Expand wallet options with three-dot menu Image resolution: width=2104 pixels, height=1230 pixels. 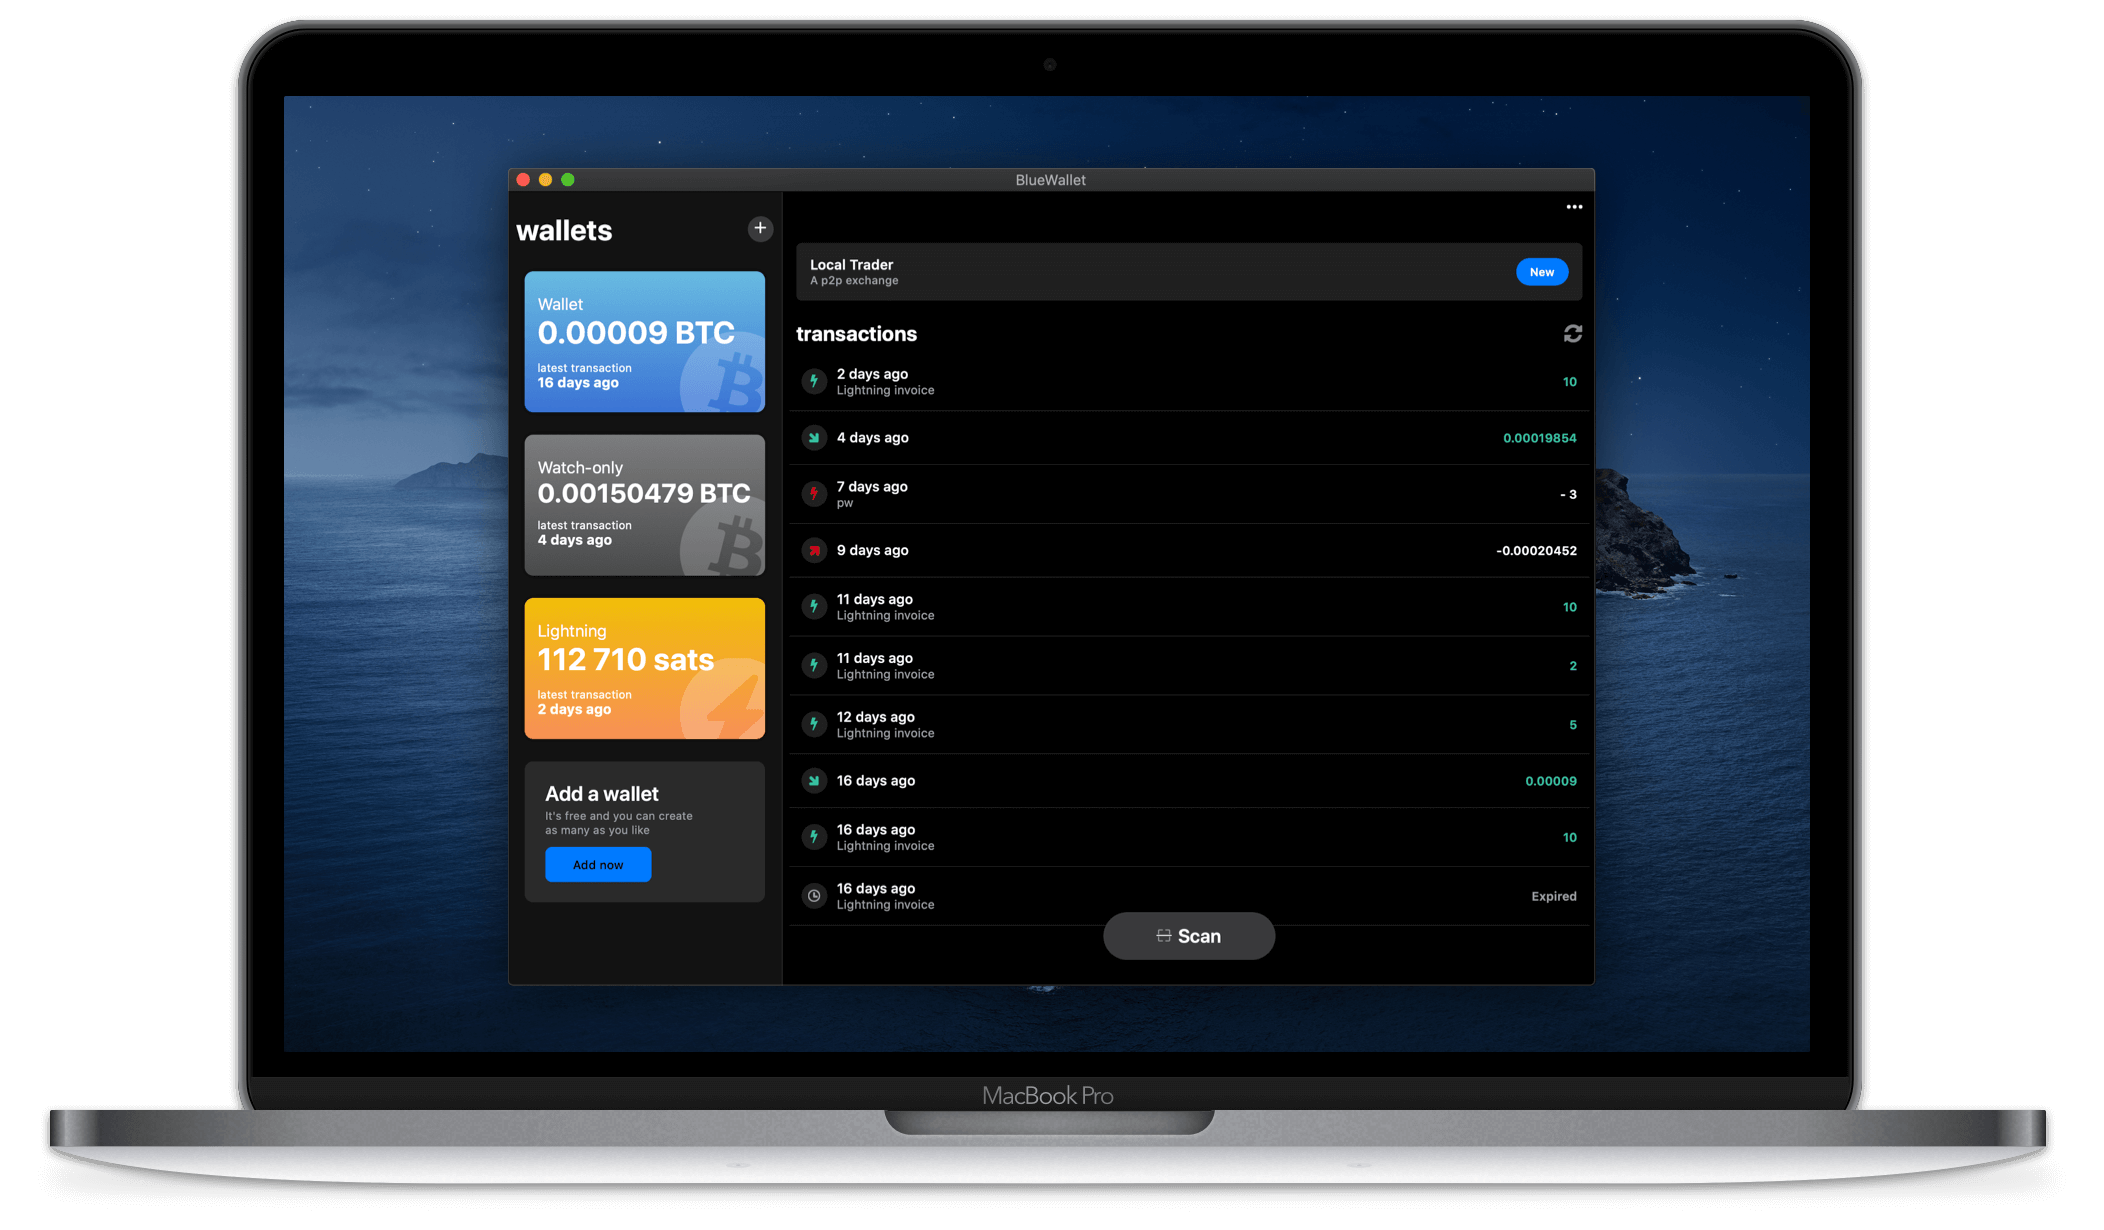[x=1574, y=206]
